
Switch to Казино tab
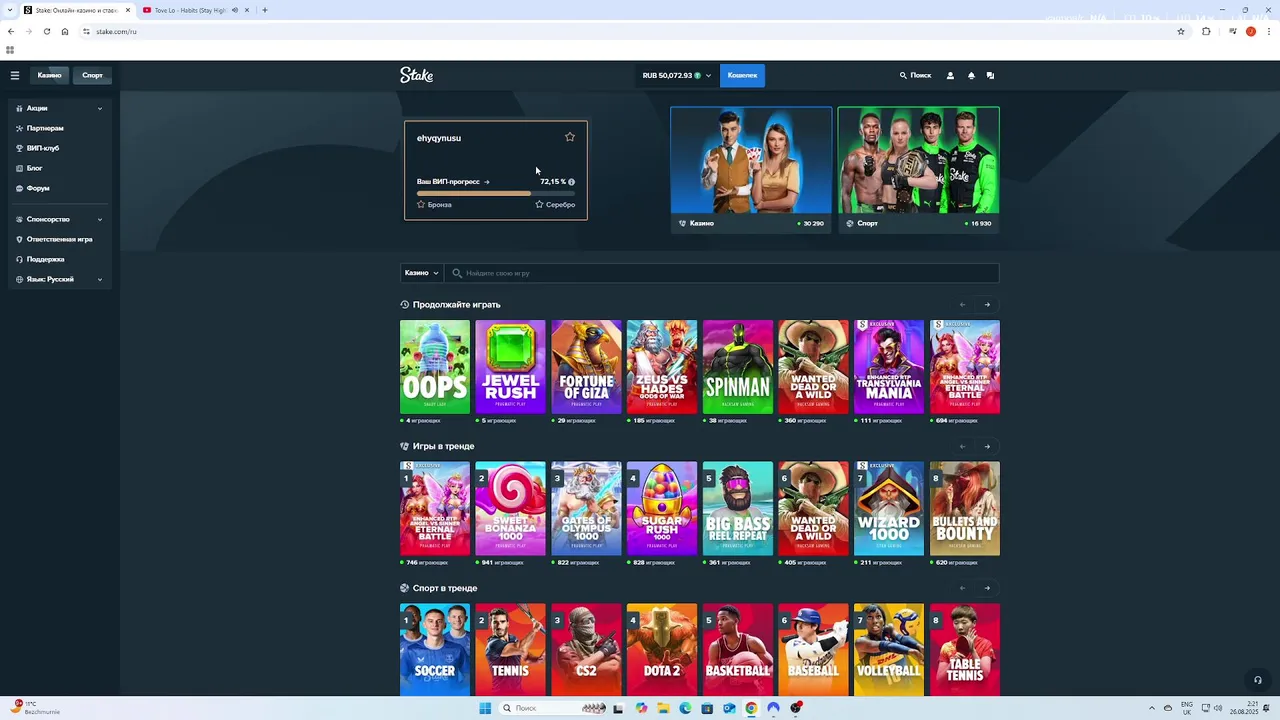click(x=50, y=75)
